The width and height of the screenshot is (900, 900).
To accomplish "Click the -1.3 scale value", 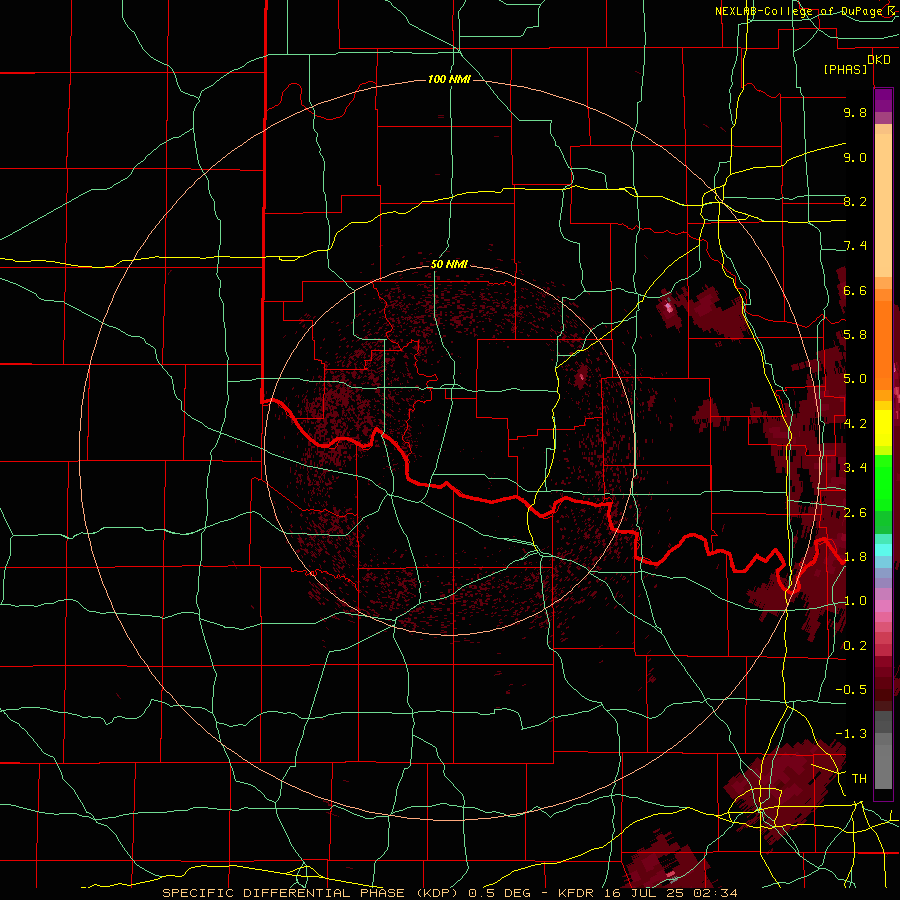I will 851,734.
